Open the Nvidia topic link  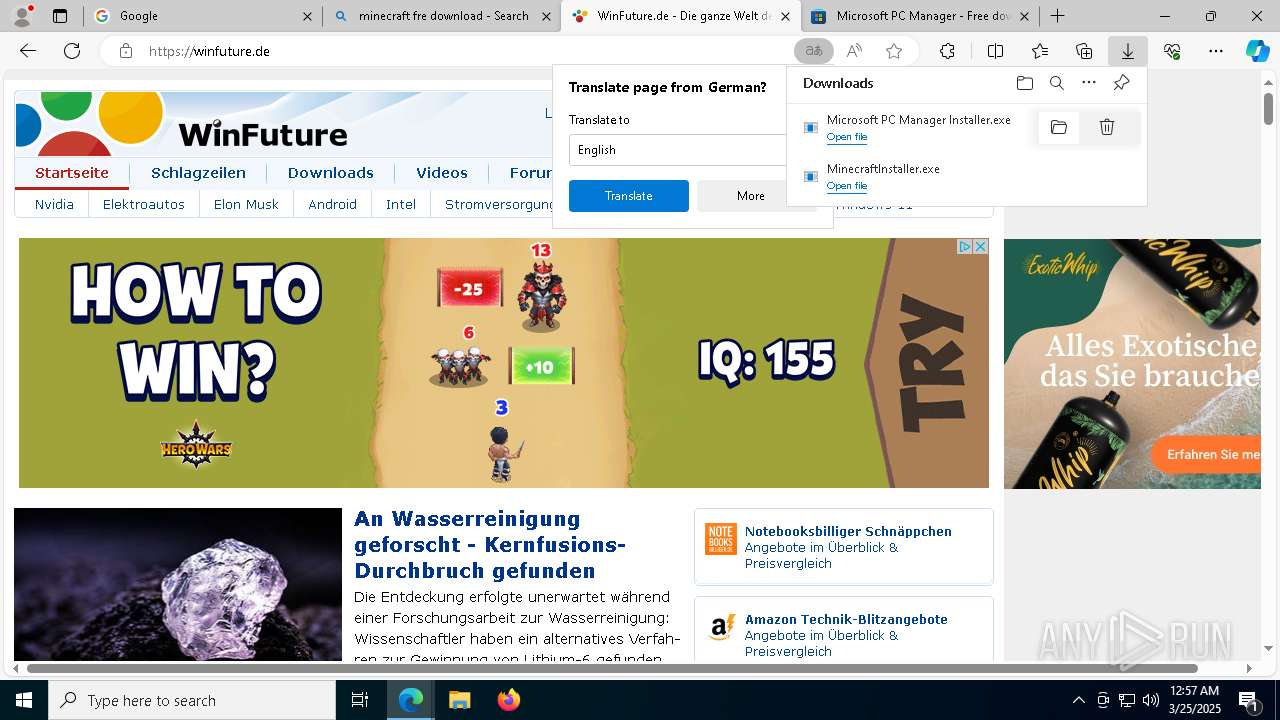click(x=54, y=204)
